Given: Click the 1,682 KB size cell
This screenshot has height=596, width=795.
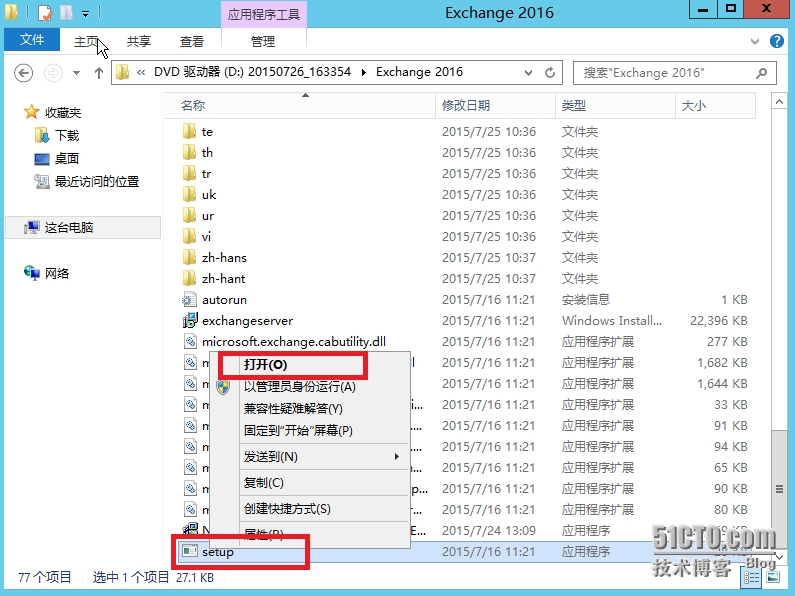Looking at the screenshot, I should (722, 363).
